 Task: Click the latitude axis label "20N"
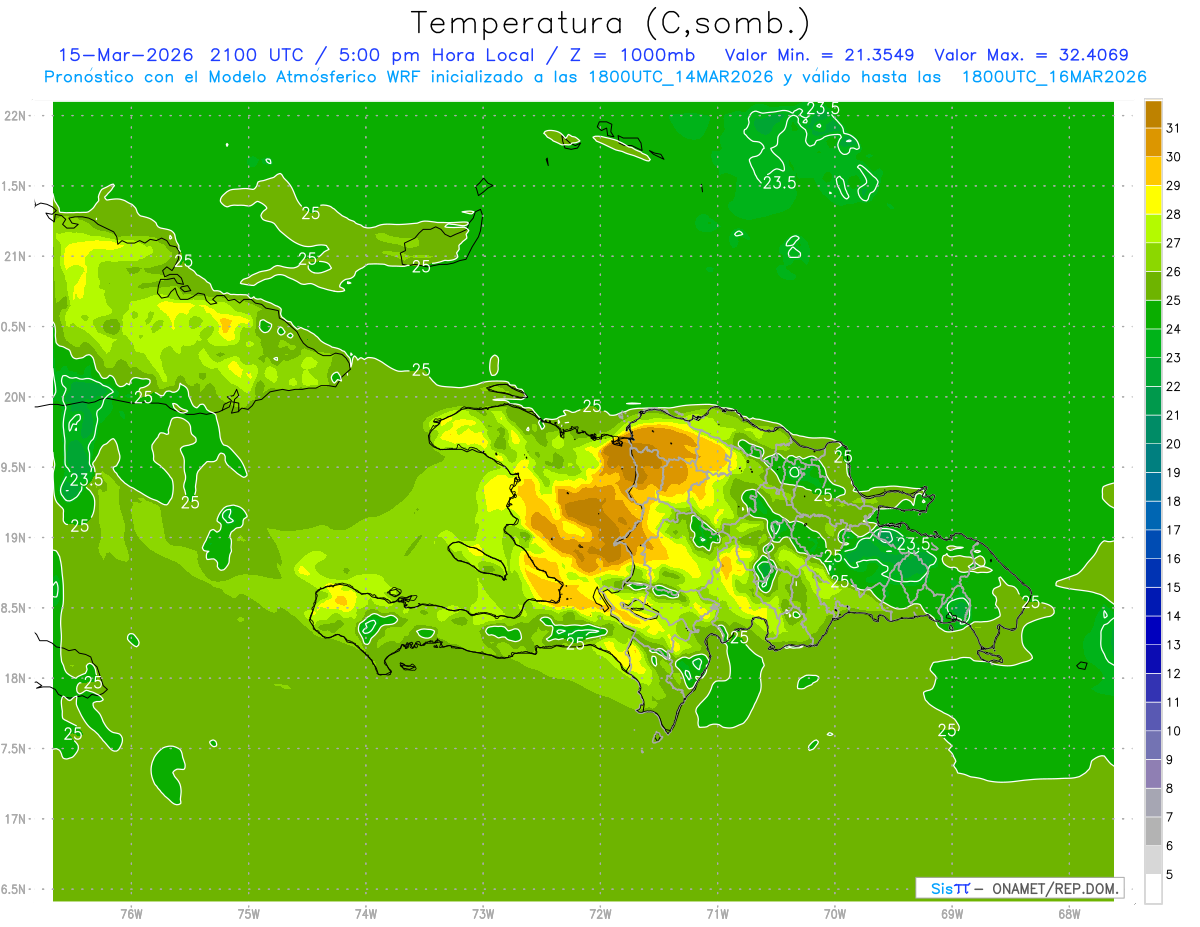point(17,397)
